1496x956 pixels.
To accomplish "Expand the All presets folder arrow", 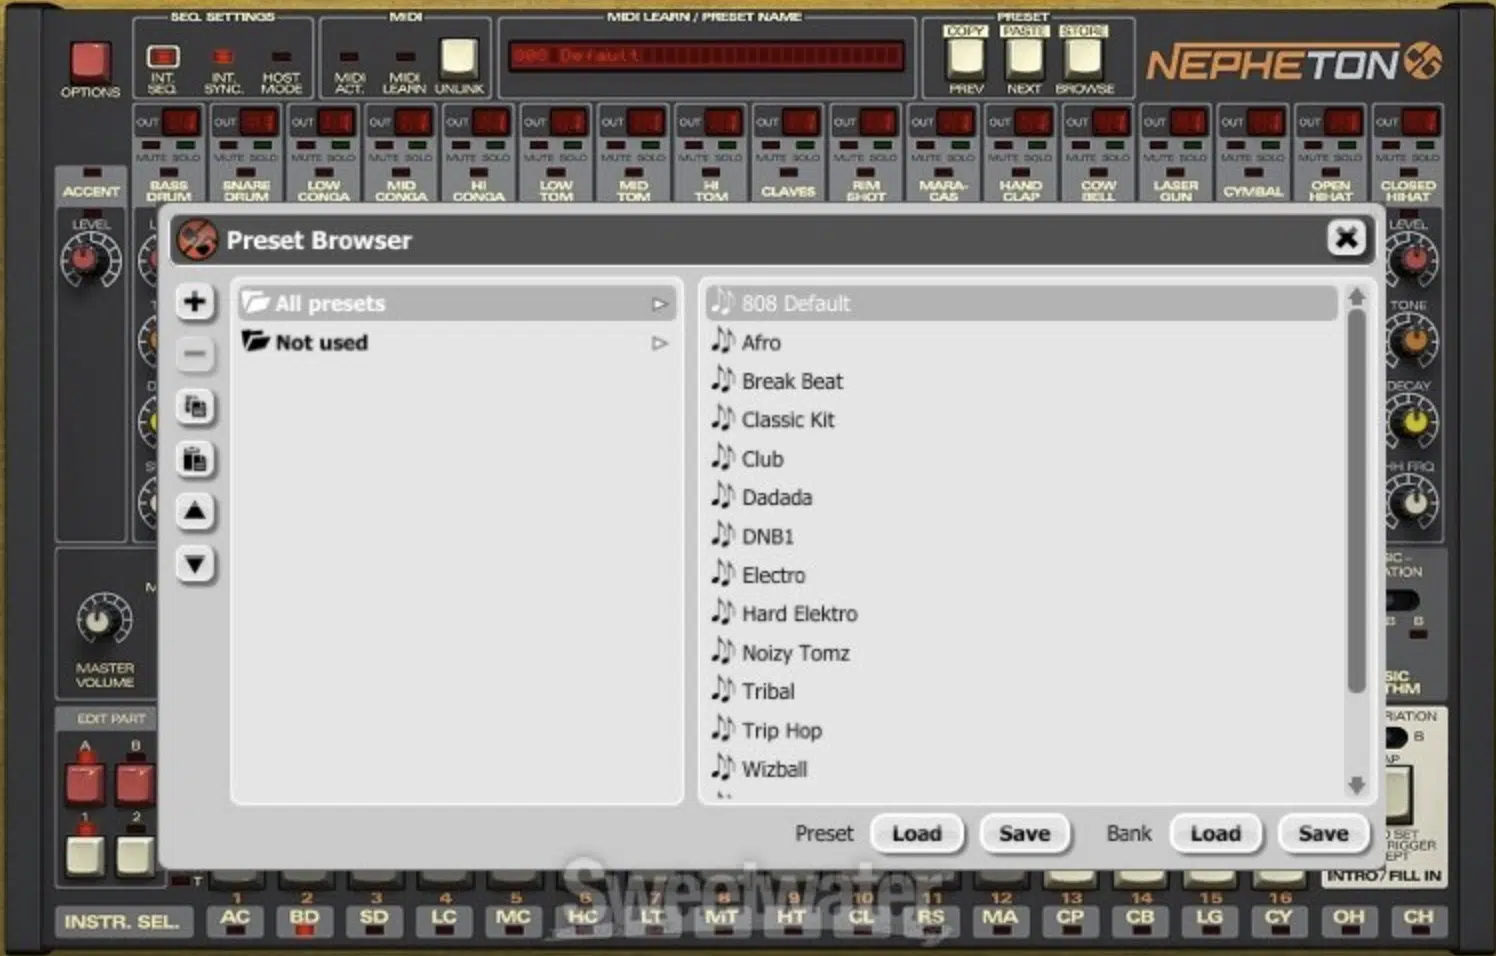I will [659, 304].
